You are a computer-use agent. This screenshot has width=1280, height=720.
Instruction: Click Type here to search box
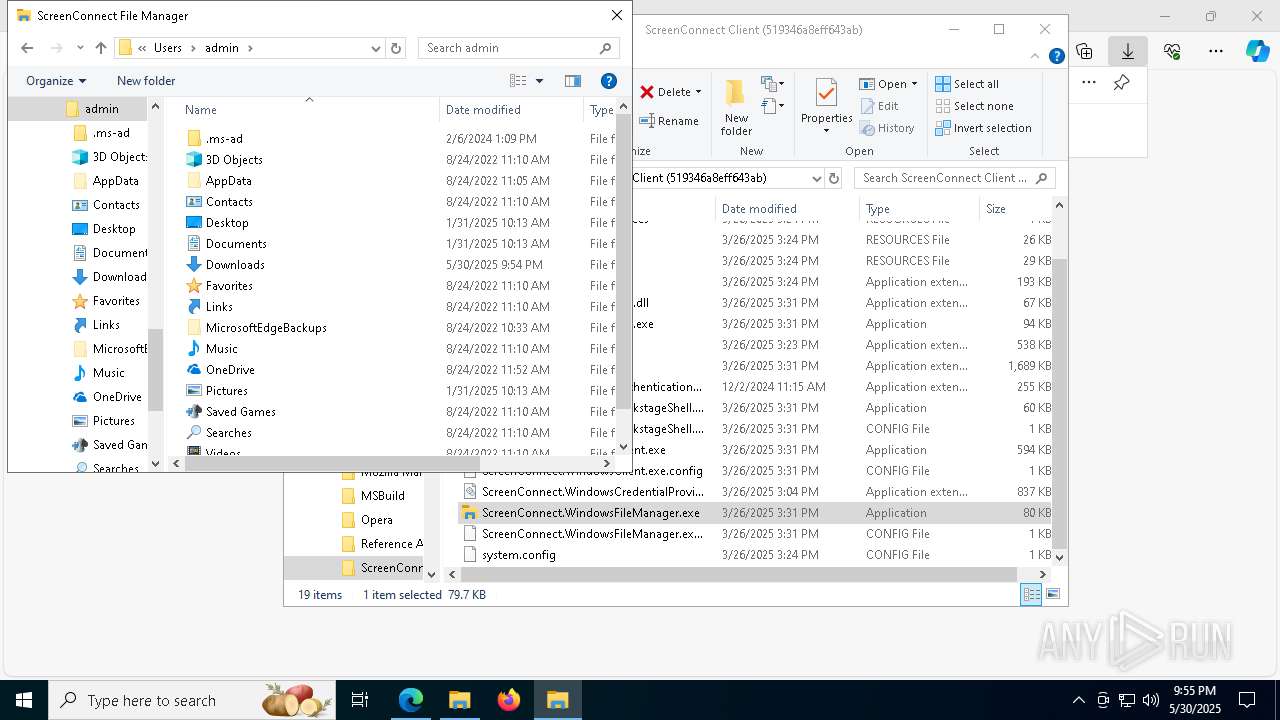(190, 700)
